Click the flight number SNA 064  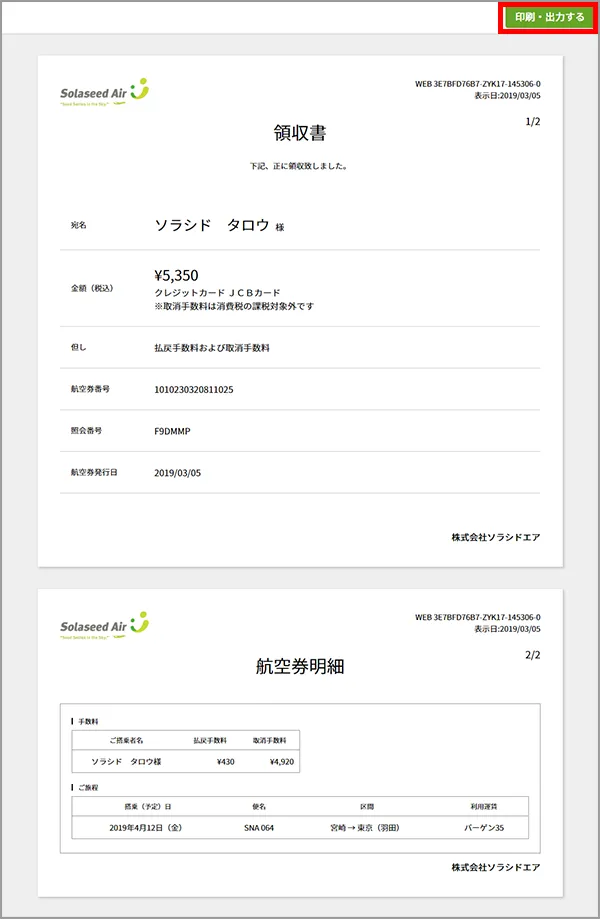tap(258, 827)
